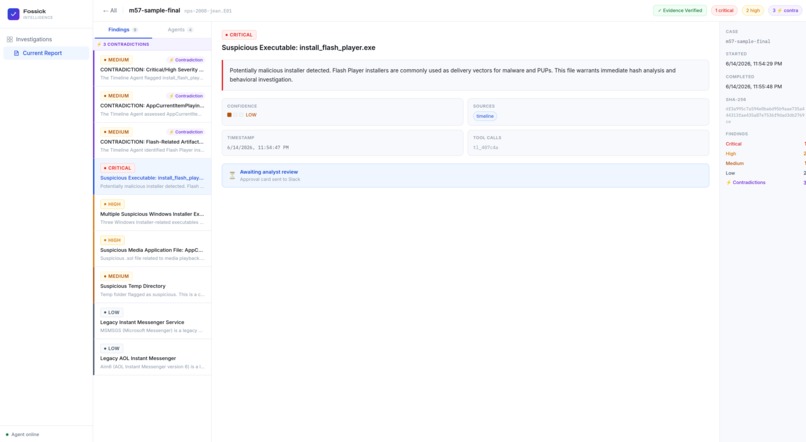Click the 2 high pill
The image size is (806, 442).
click(x=753, y=10)
